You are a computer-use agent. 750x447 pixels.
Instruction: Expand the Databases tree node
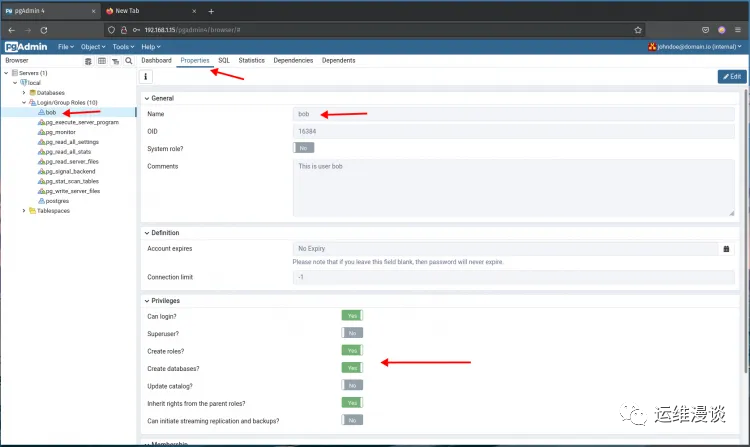coord(23,93)
